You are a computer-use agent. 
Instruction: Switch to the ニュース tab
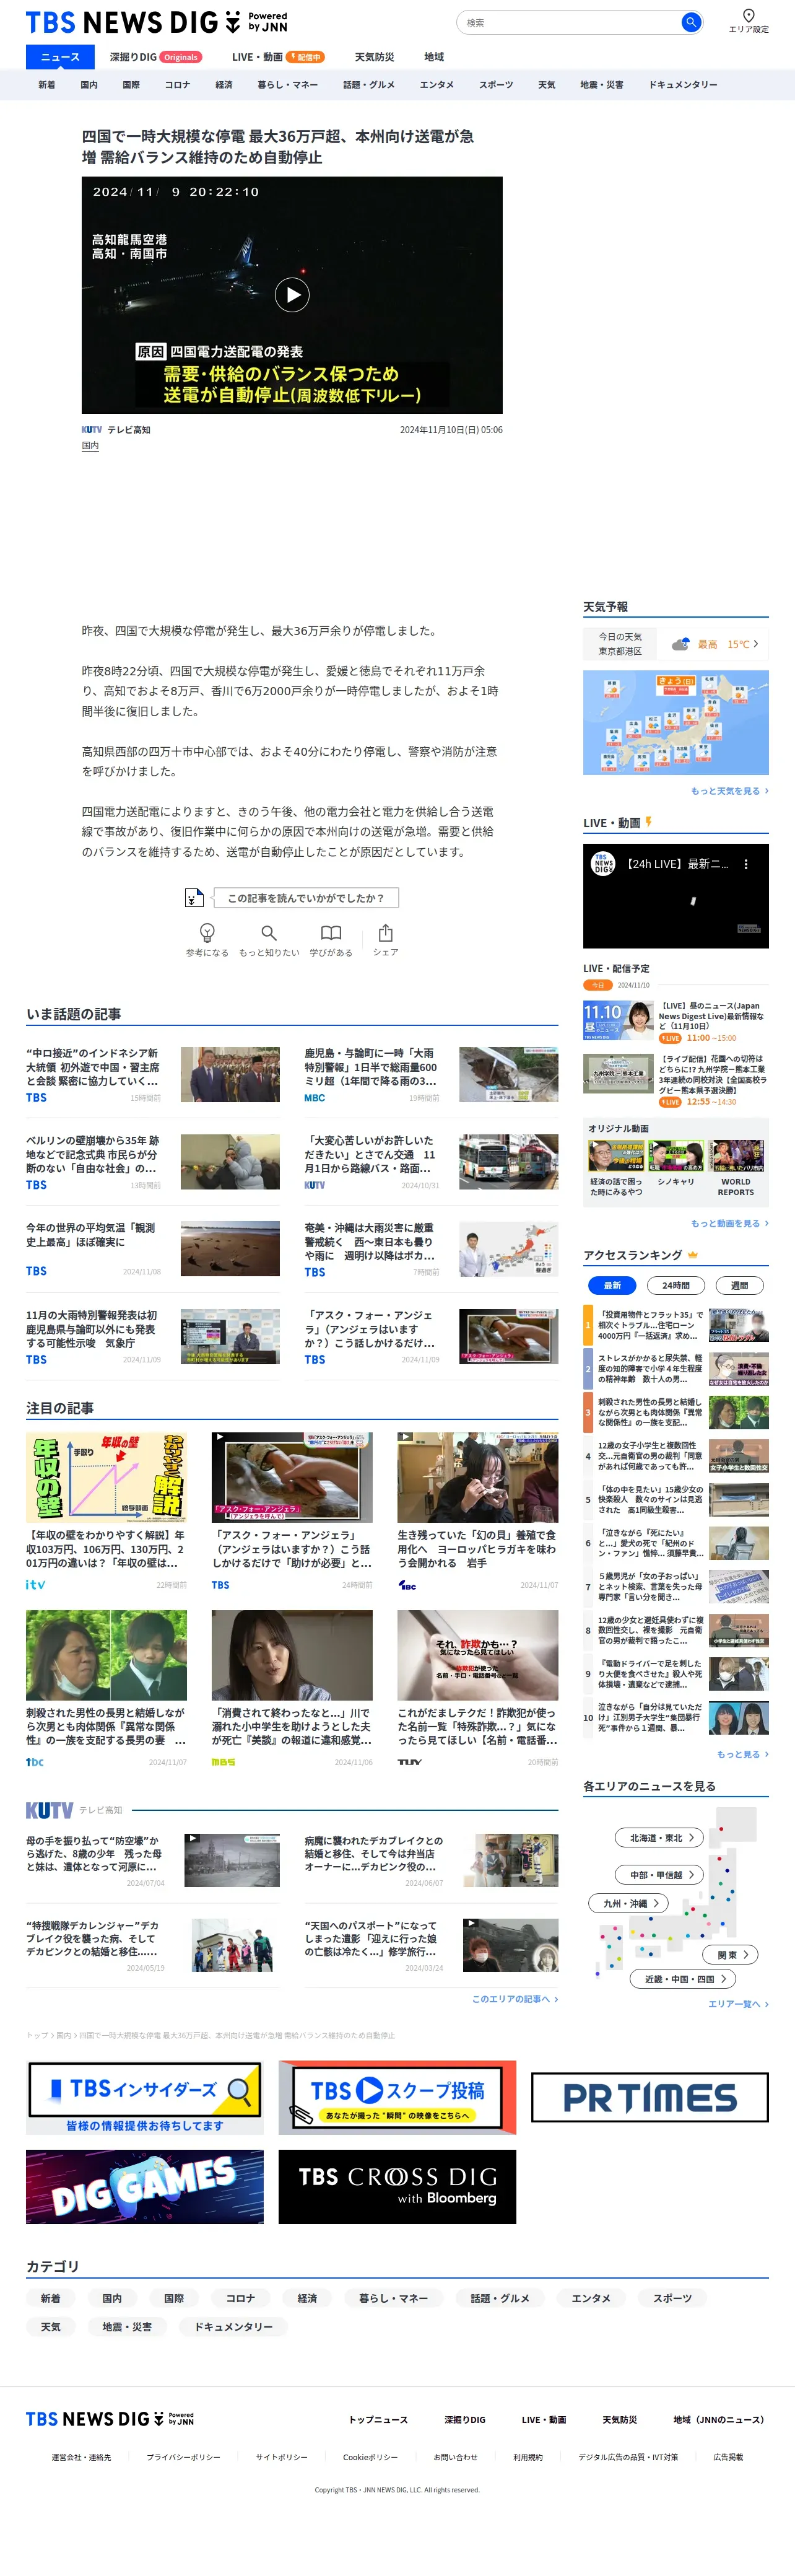pyautogui.click(x=60, y=57)
